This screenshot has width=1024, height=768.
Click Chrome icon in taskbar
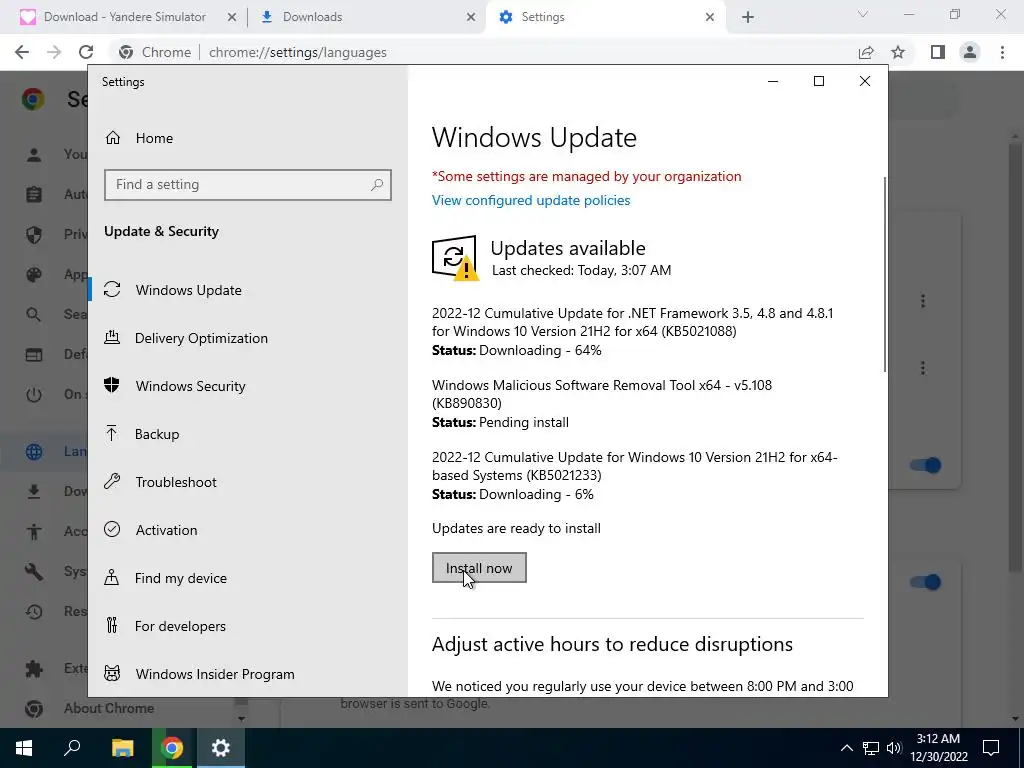(172, 748)
